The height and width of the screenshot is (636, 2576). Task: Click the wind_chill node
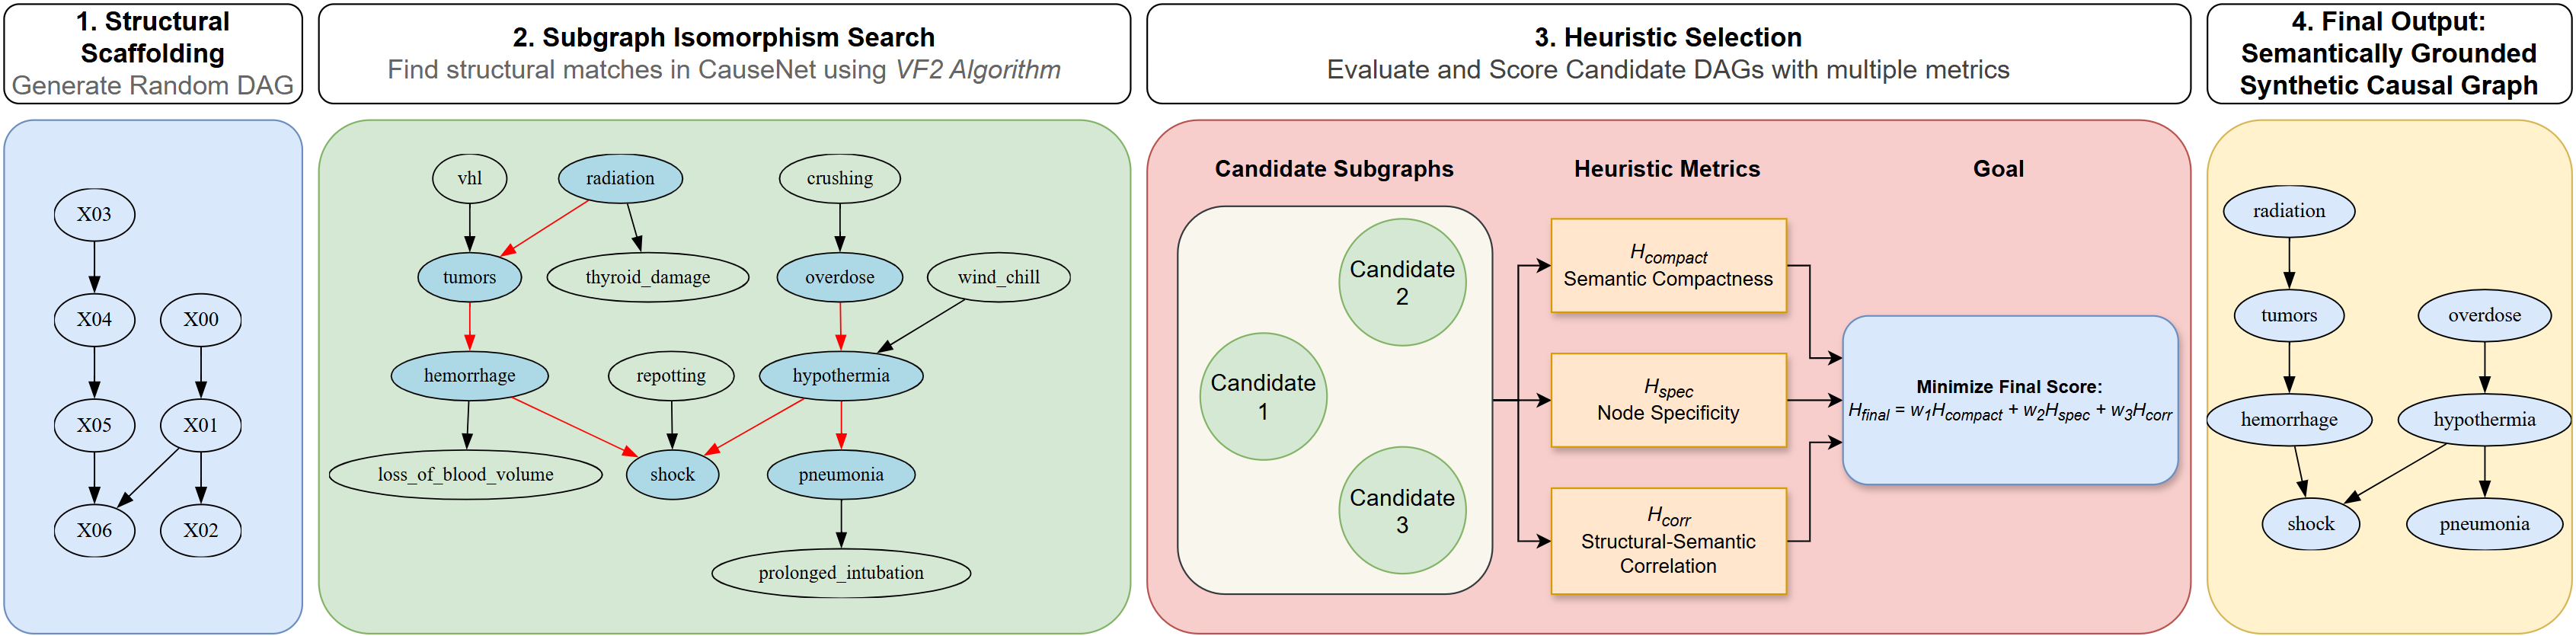[998, 277]
